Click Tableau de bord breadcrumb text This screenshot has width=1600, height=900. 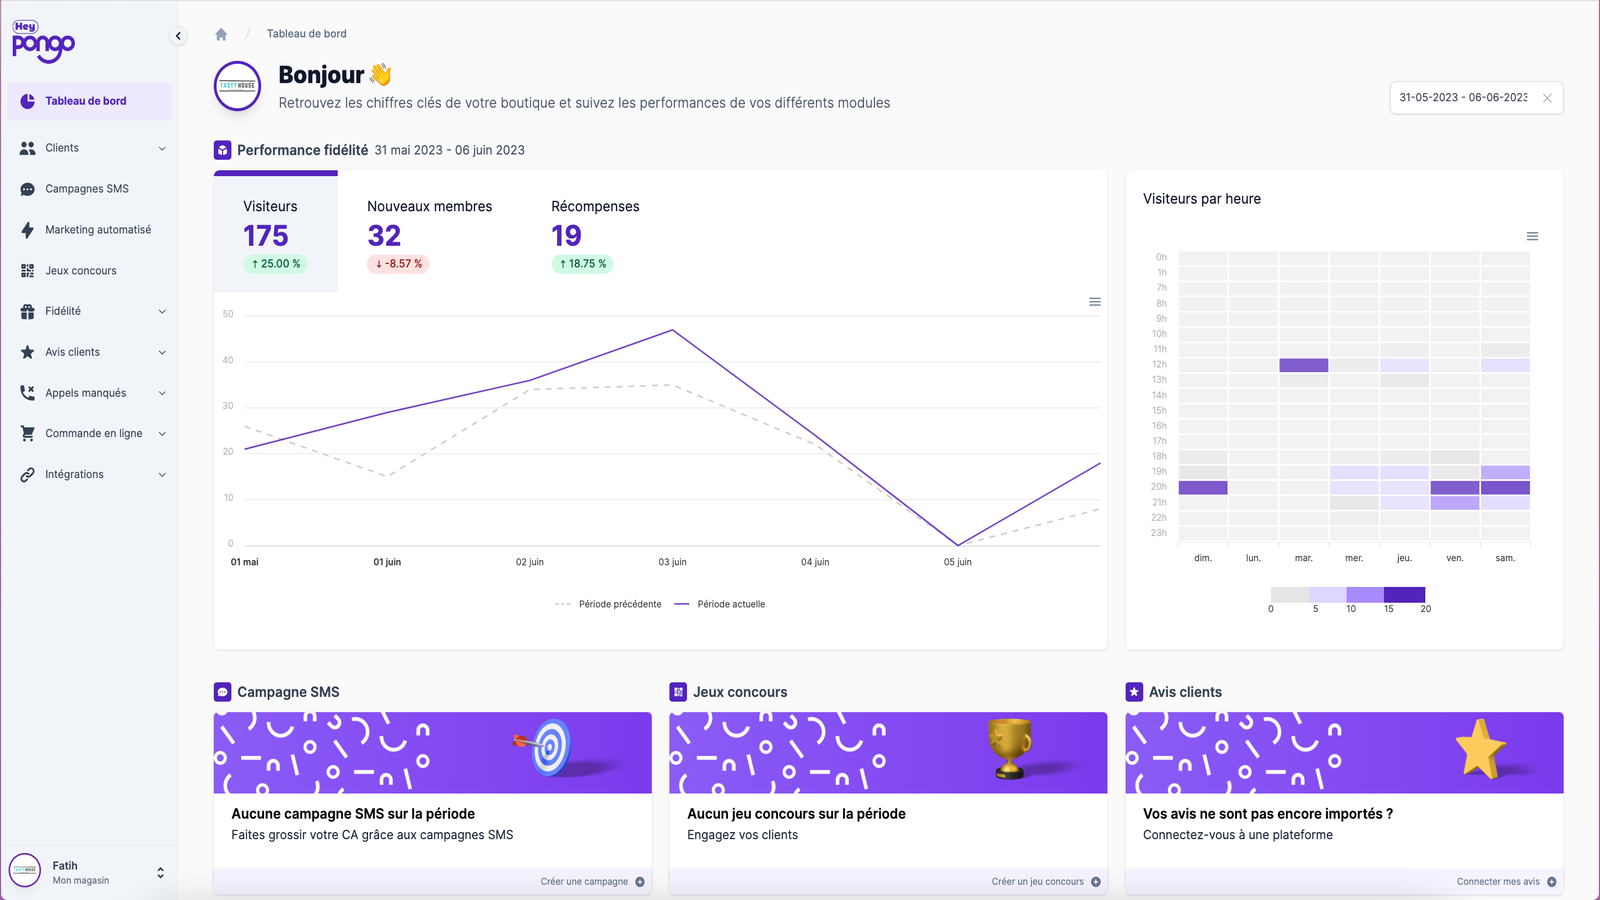click(307, 34)
